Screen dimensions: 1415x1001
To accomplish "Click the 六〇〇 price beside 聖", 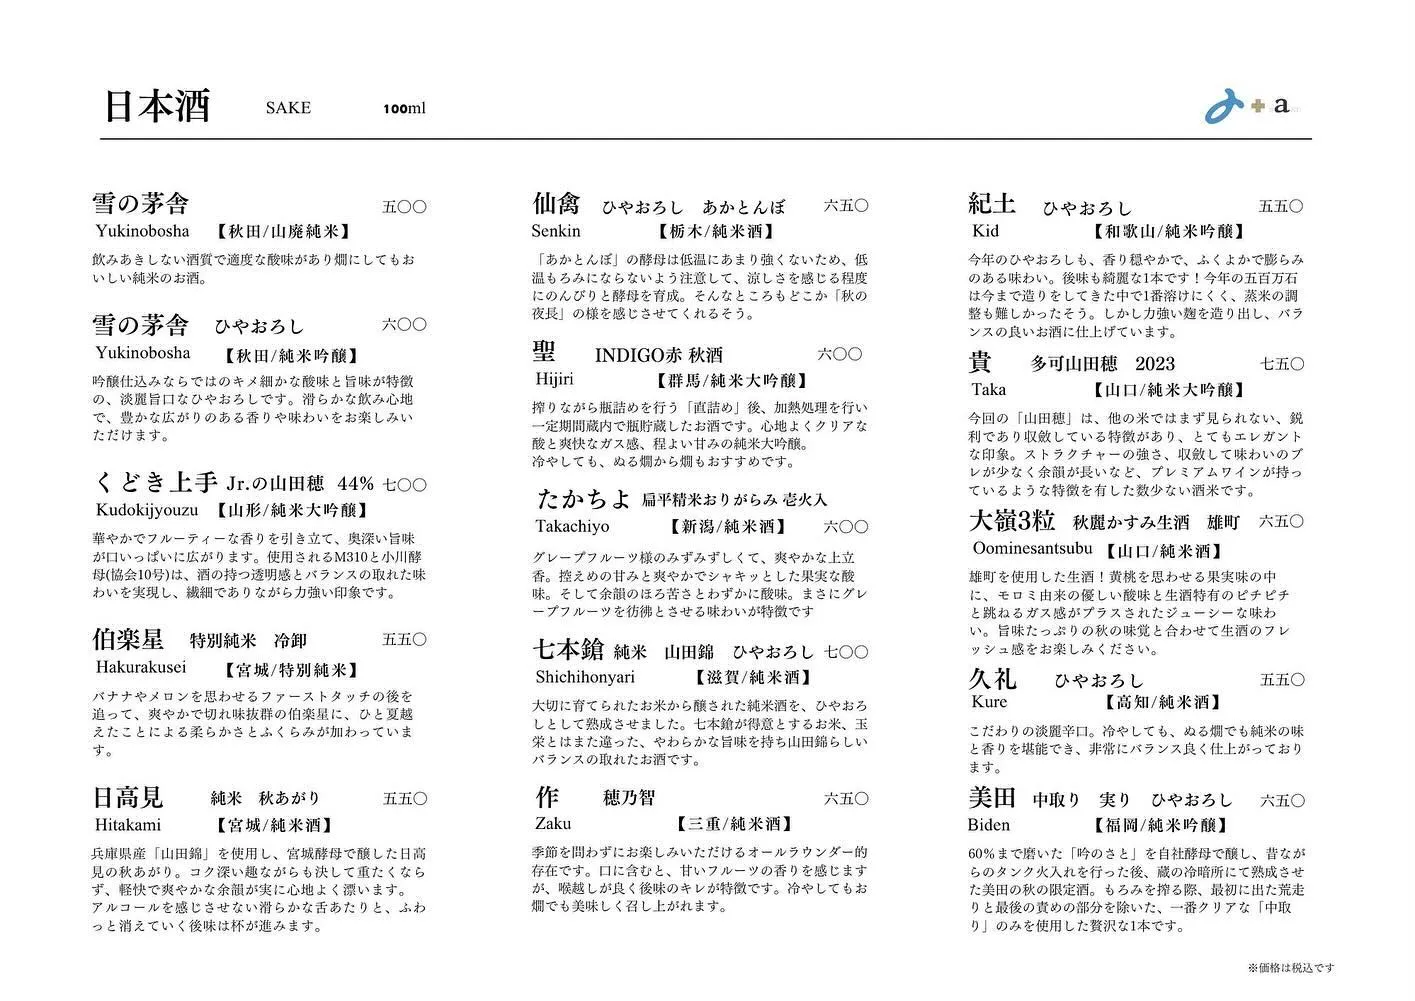I will (839, 354).
